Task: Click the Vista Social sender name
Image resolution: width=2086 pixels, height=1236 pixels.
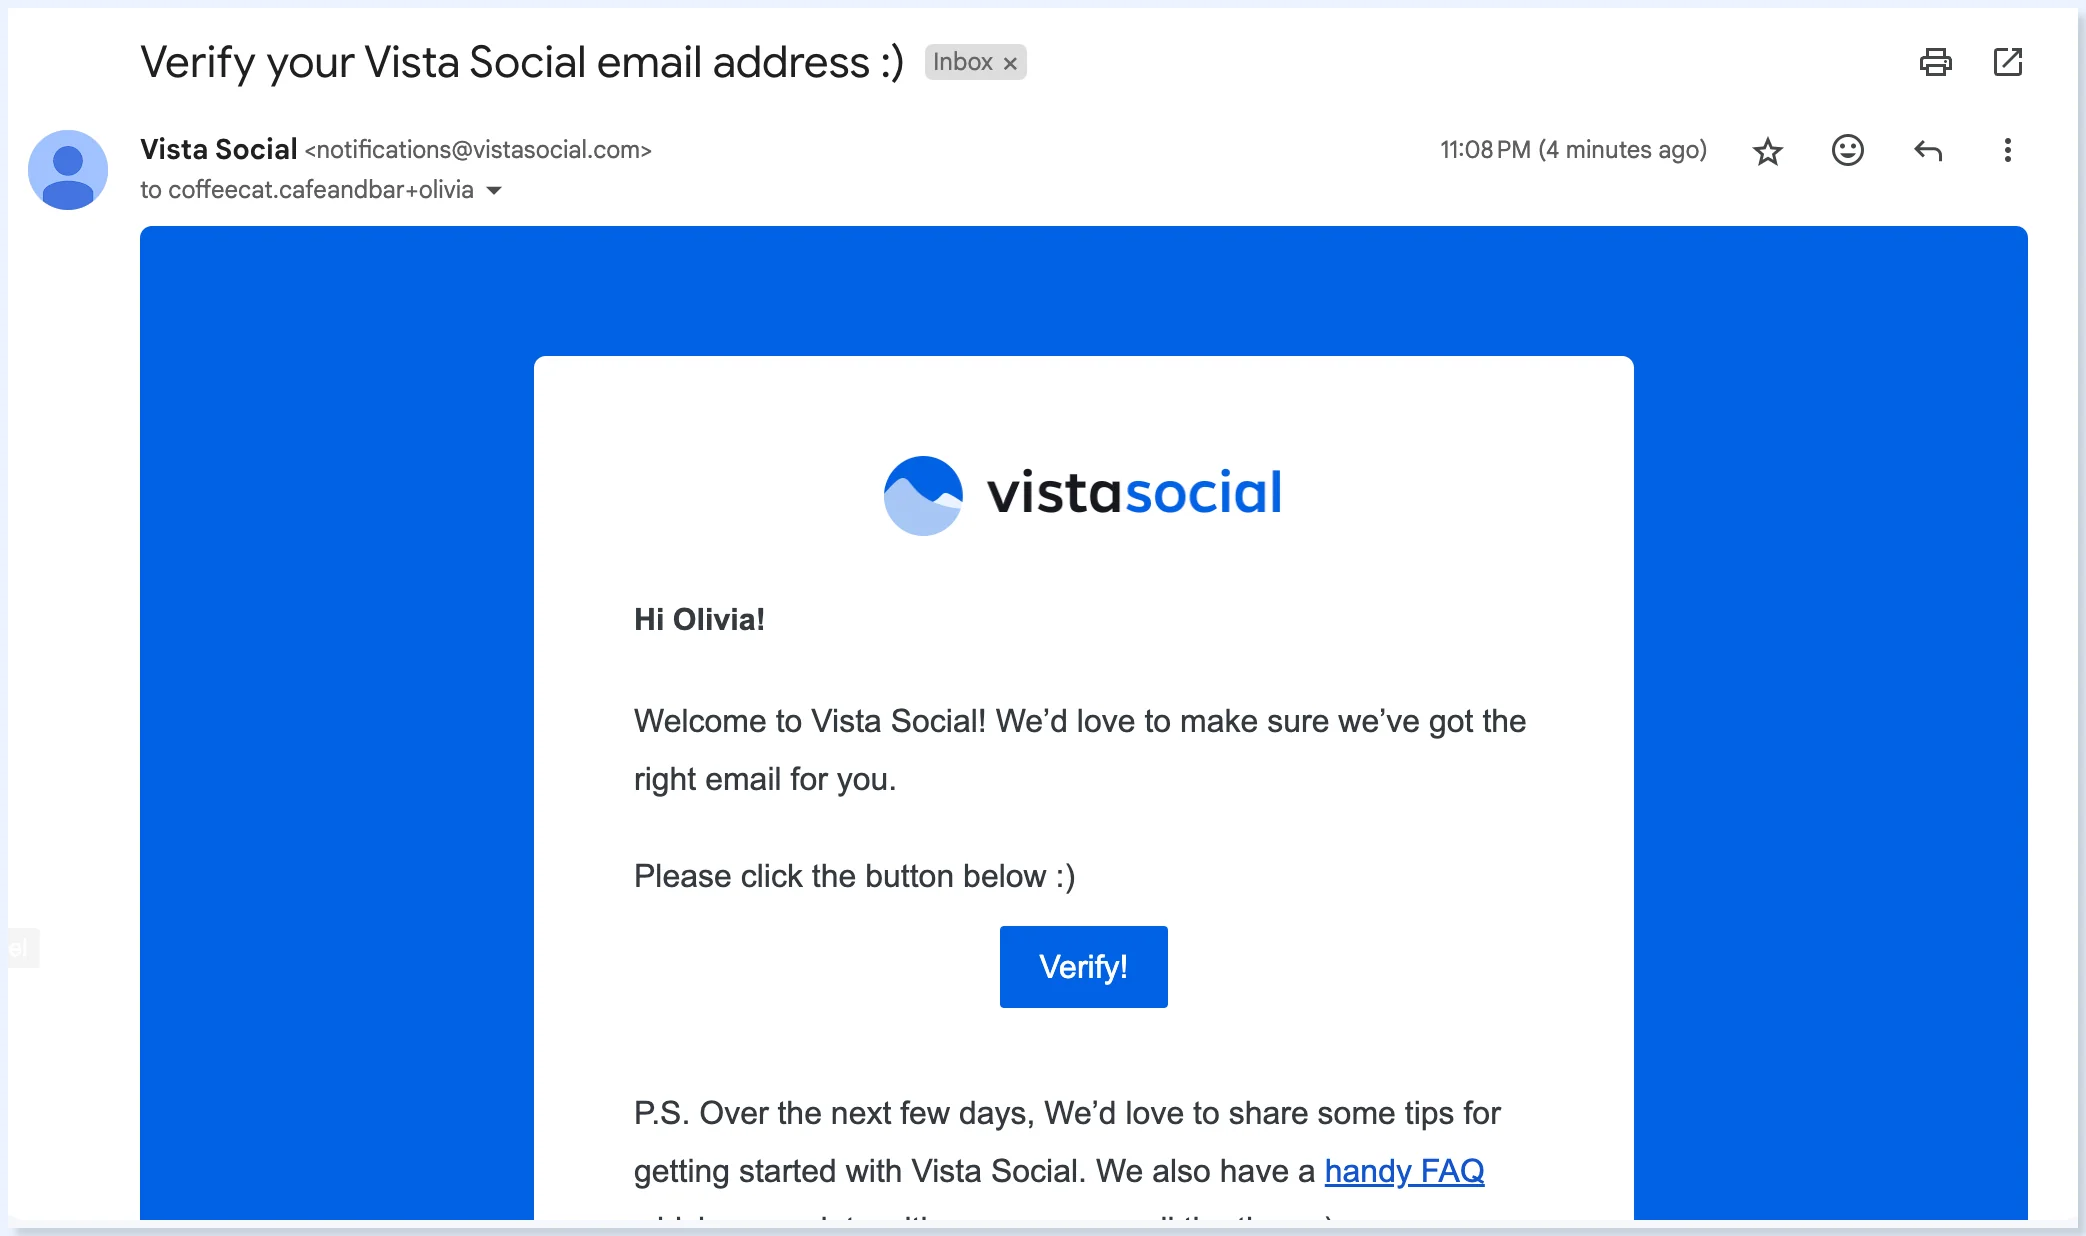Action: point(219,149)
